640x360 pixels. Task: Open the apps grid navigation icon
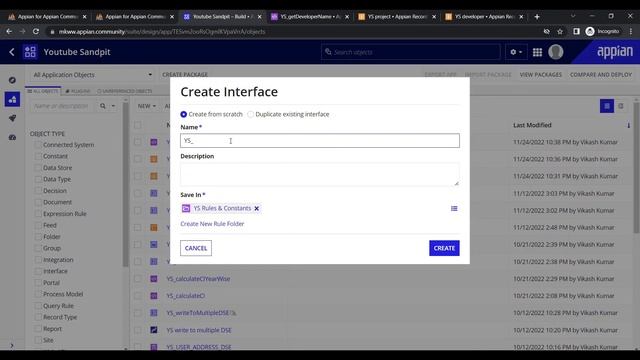coord(537,52)
